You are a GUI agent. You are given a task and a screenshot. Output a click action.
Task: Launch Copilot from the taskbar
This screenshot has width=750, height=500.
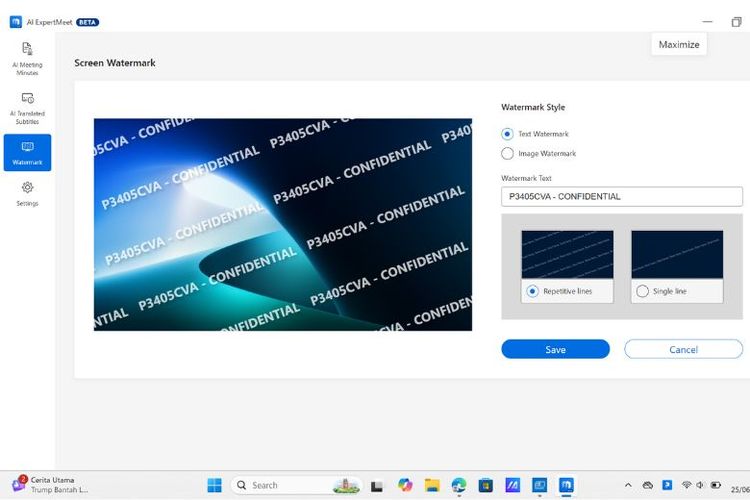coord(405,485)
